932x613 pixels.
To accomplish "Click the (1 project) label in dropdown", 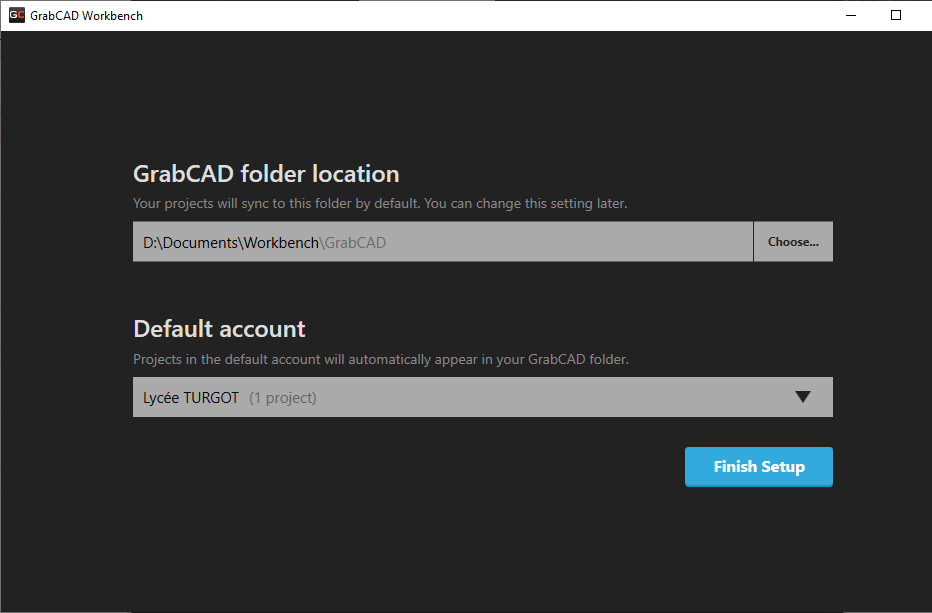I will [x=283, y=398].
